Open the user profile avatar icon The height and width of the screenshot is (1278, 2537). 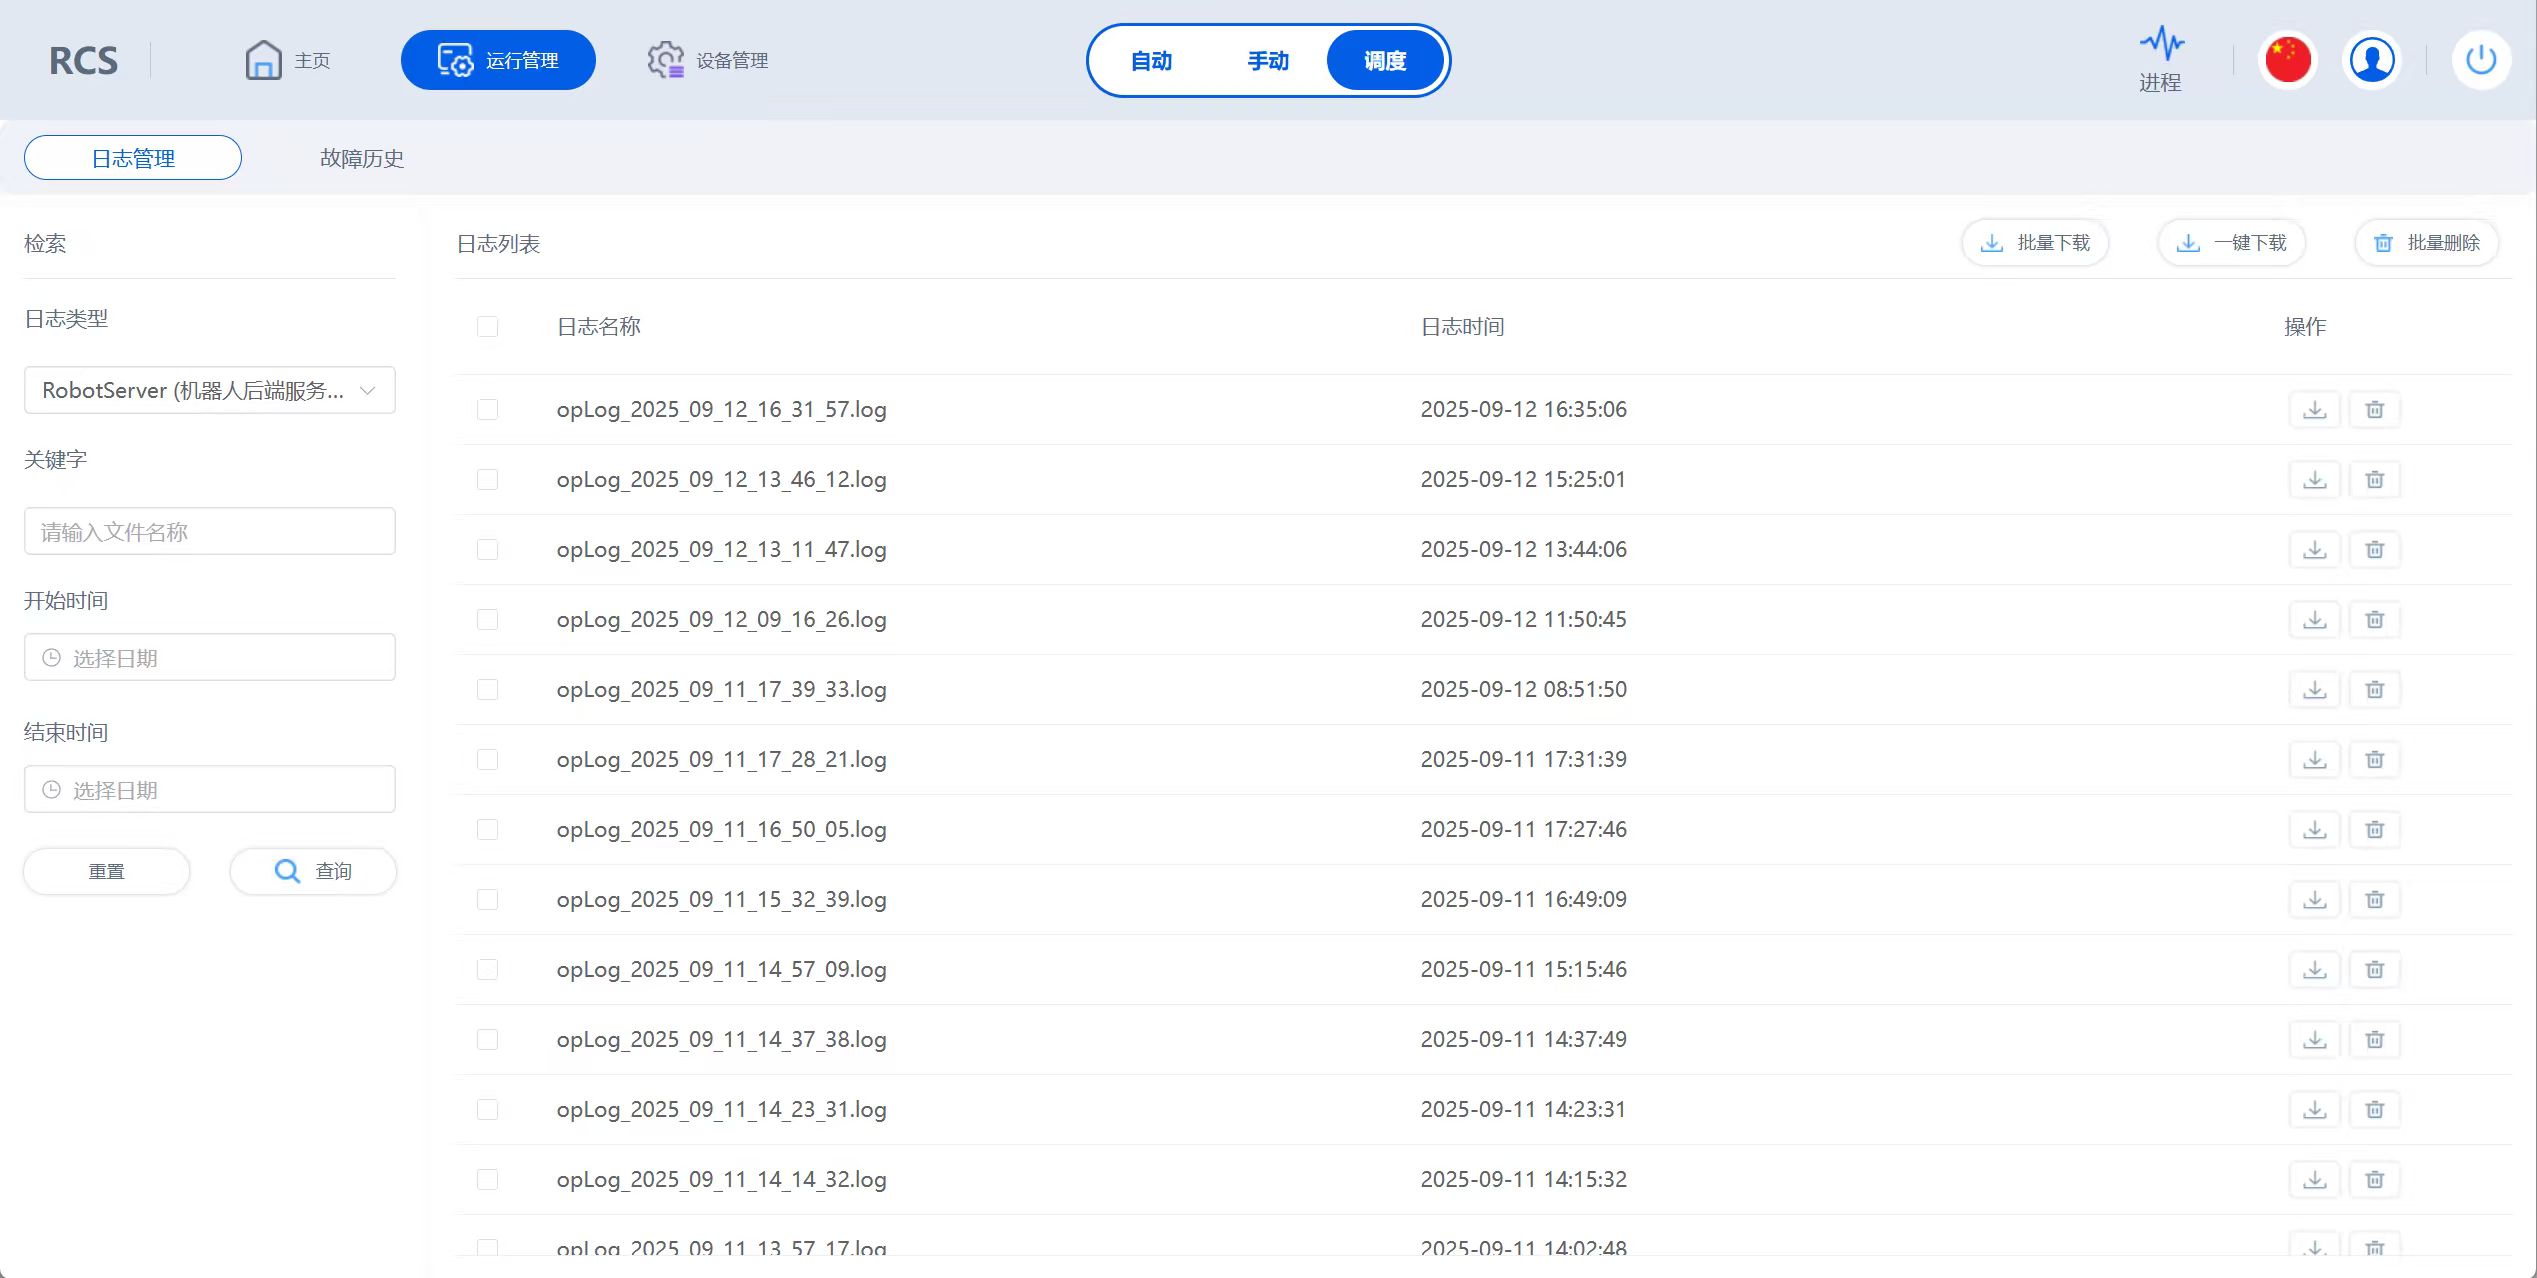[x=2371, y=60]
